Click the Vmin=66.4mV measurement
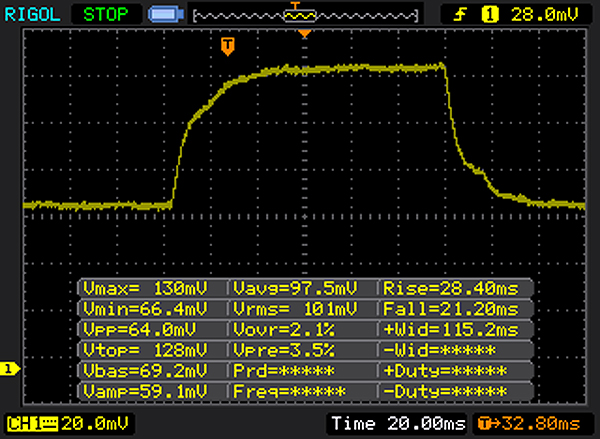The width and height of the screenshot is (600, 439). (145, 309)
